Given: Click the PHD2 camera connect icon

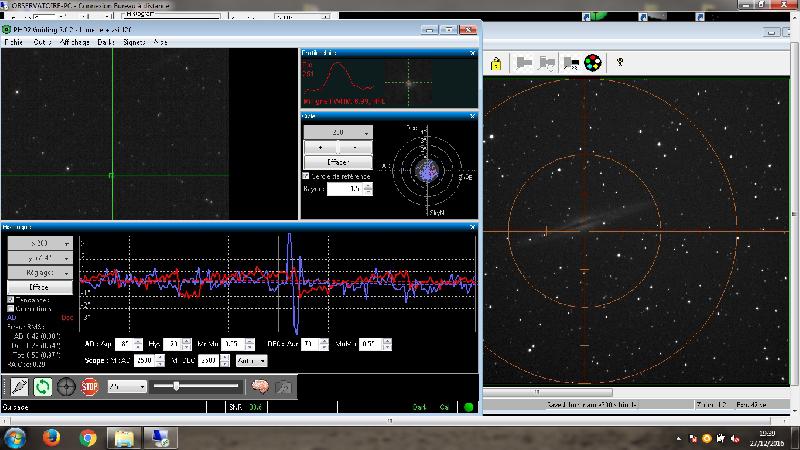Looking at the screenshot, I should click(x=18, y=386).
